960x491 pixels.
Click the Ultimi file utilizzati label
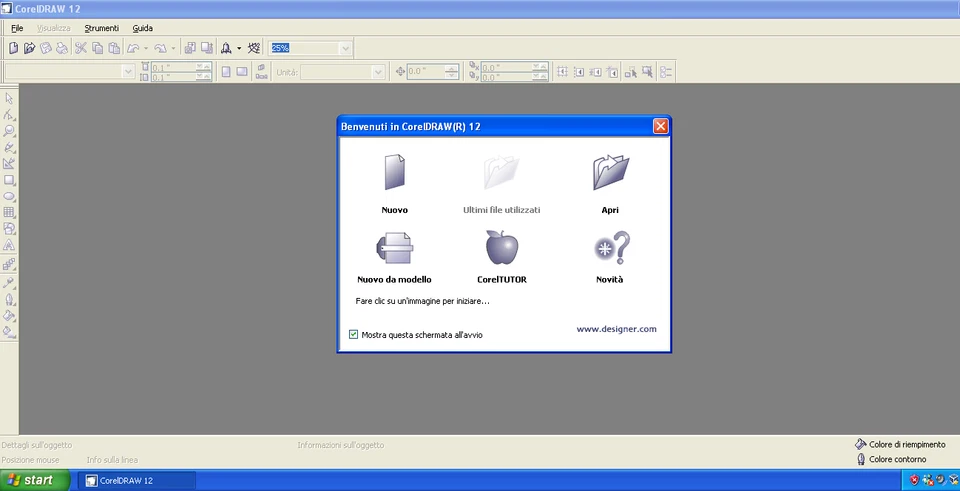pos(502,210)
